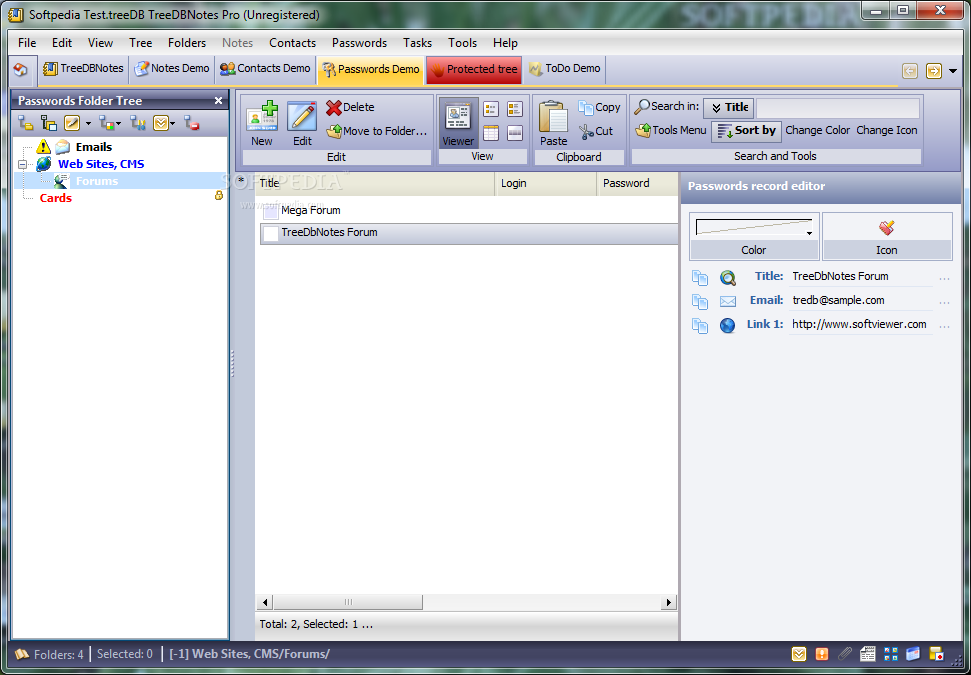Select Mega Forum record
Viewport: 971px width, 675px height.
(x=469, y=211)
